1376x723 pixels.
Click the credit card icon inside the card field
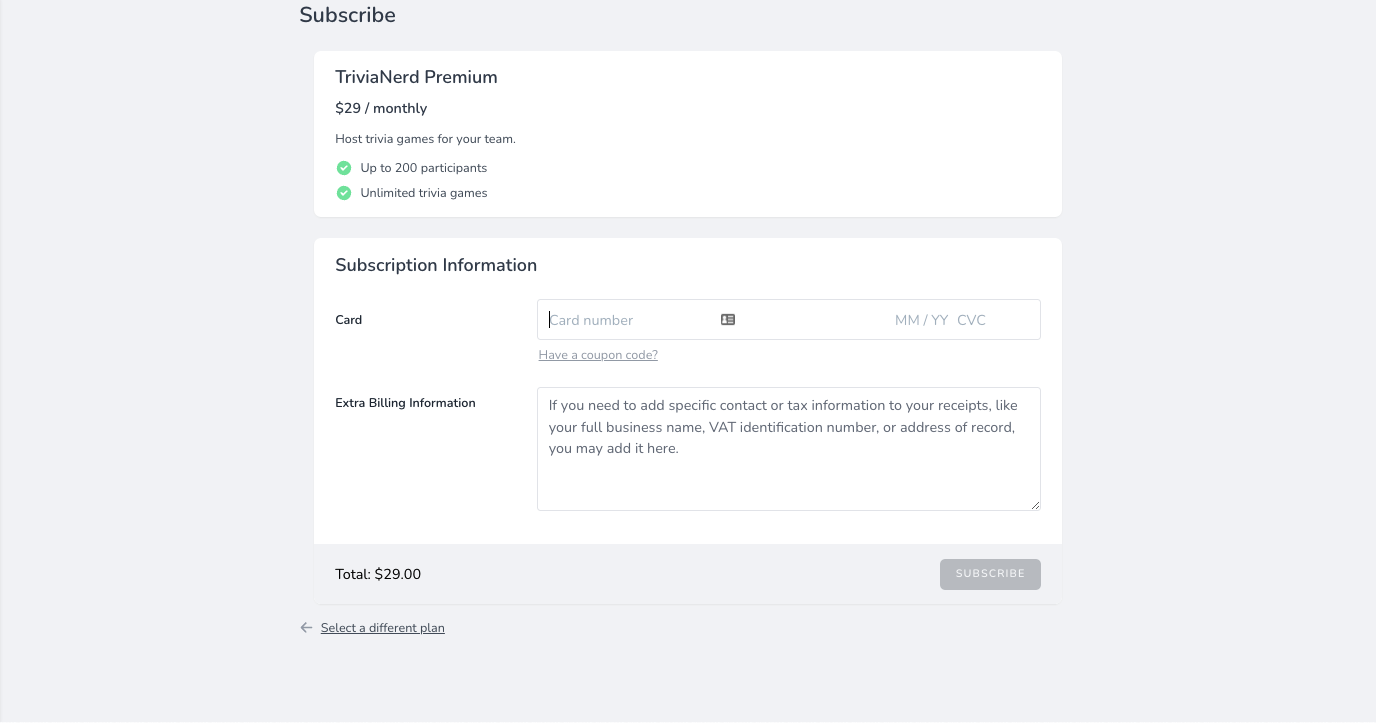[x=727, y=319]
